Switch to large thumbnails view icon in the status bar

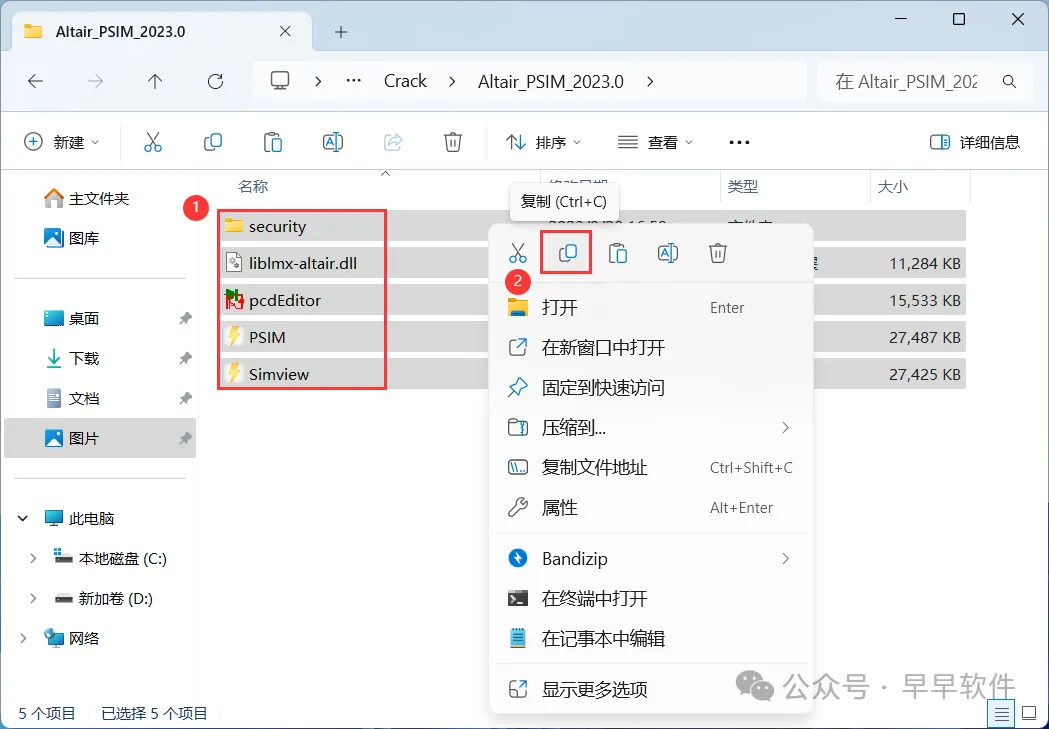tap(1028, 714)
